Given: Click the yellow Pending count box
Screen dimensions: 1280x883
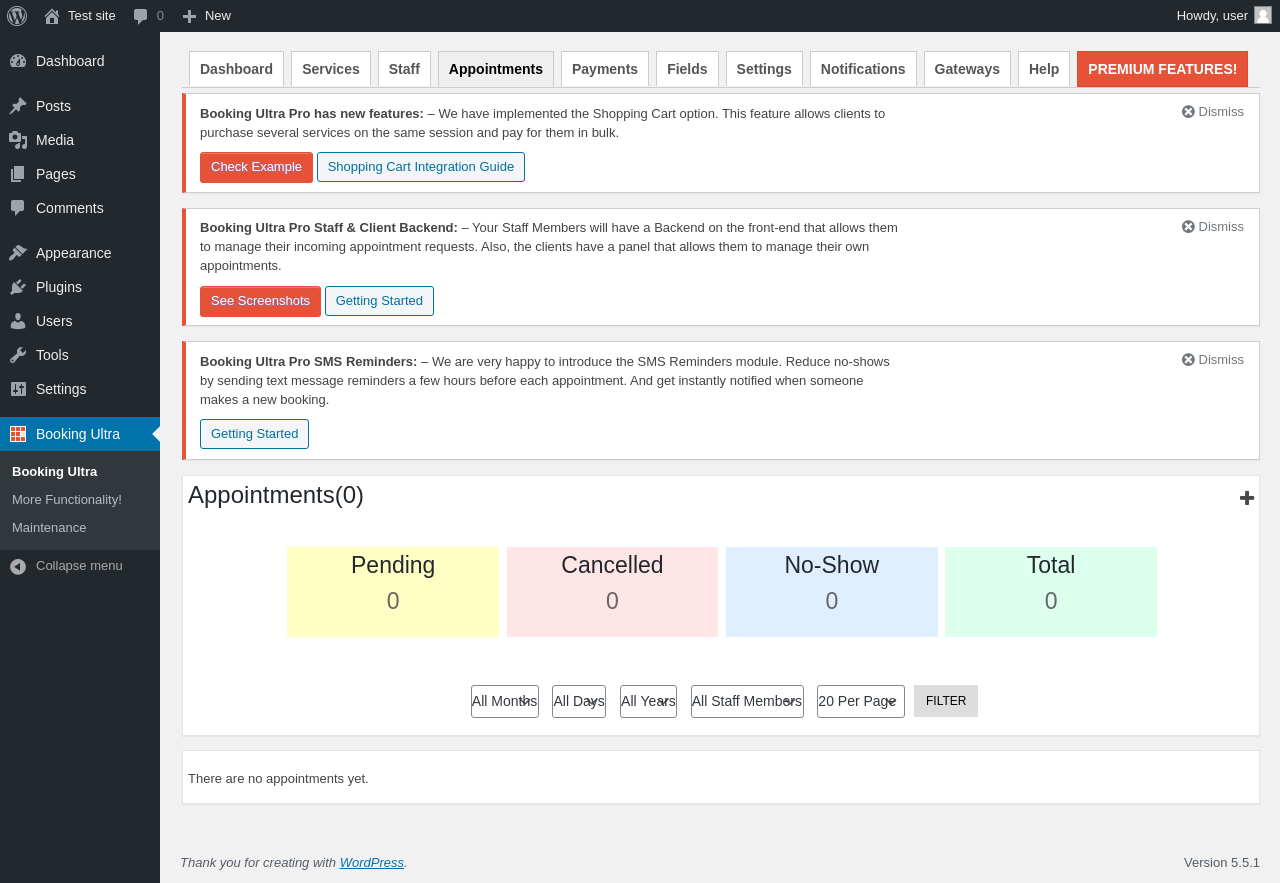Looking at the screenshot, I should [393, 592].
